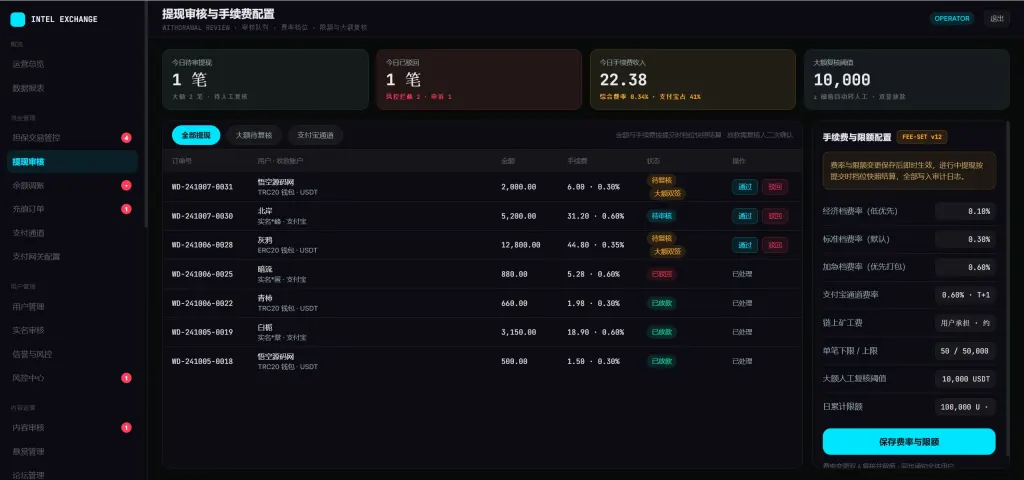Open 内容审核 sidebar item

pyautogui.click(x=72, y=427)
